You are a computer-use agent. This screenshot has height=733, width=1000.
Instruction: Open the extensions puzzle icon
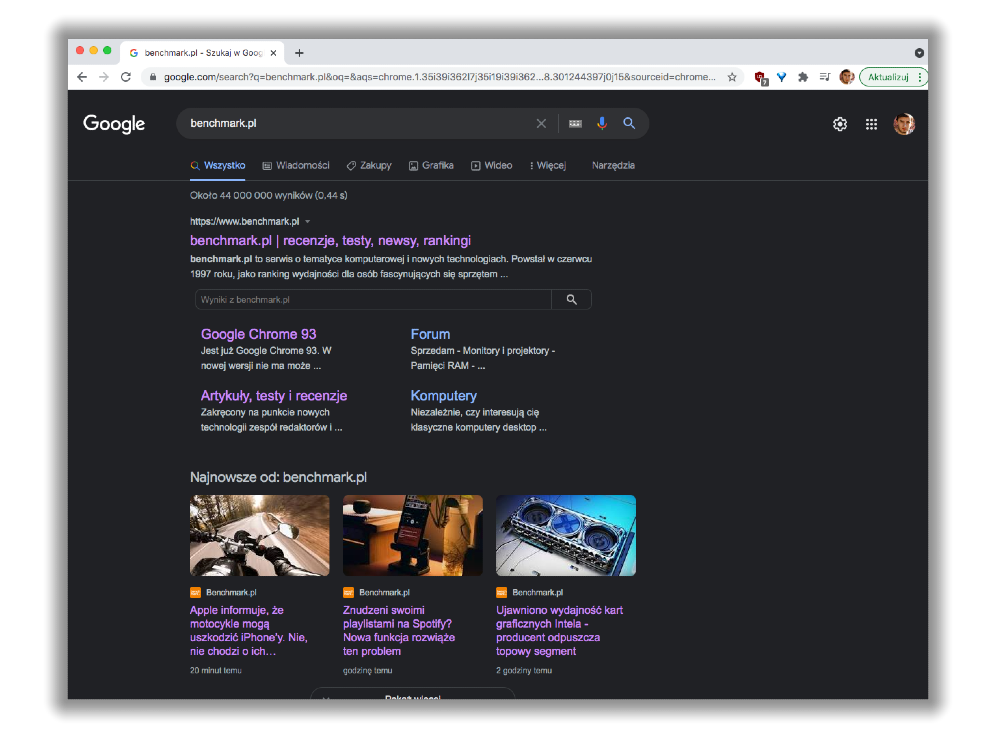tap(803, 77)
